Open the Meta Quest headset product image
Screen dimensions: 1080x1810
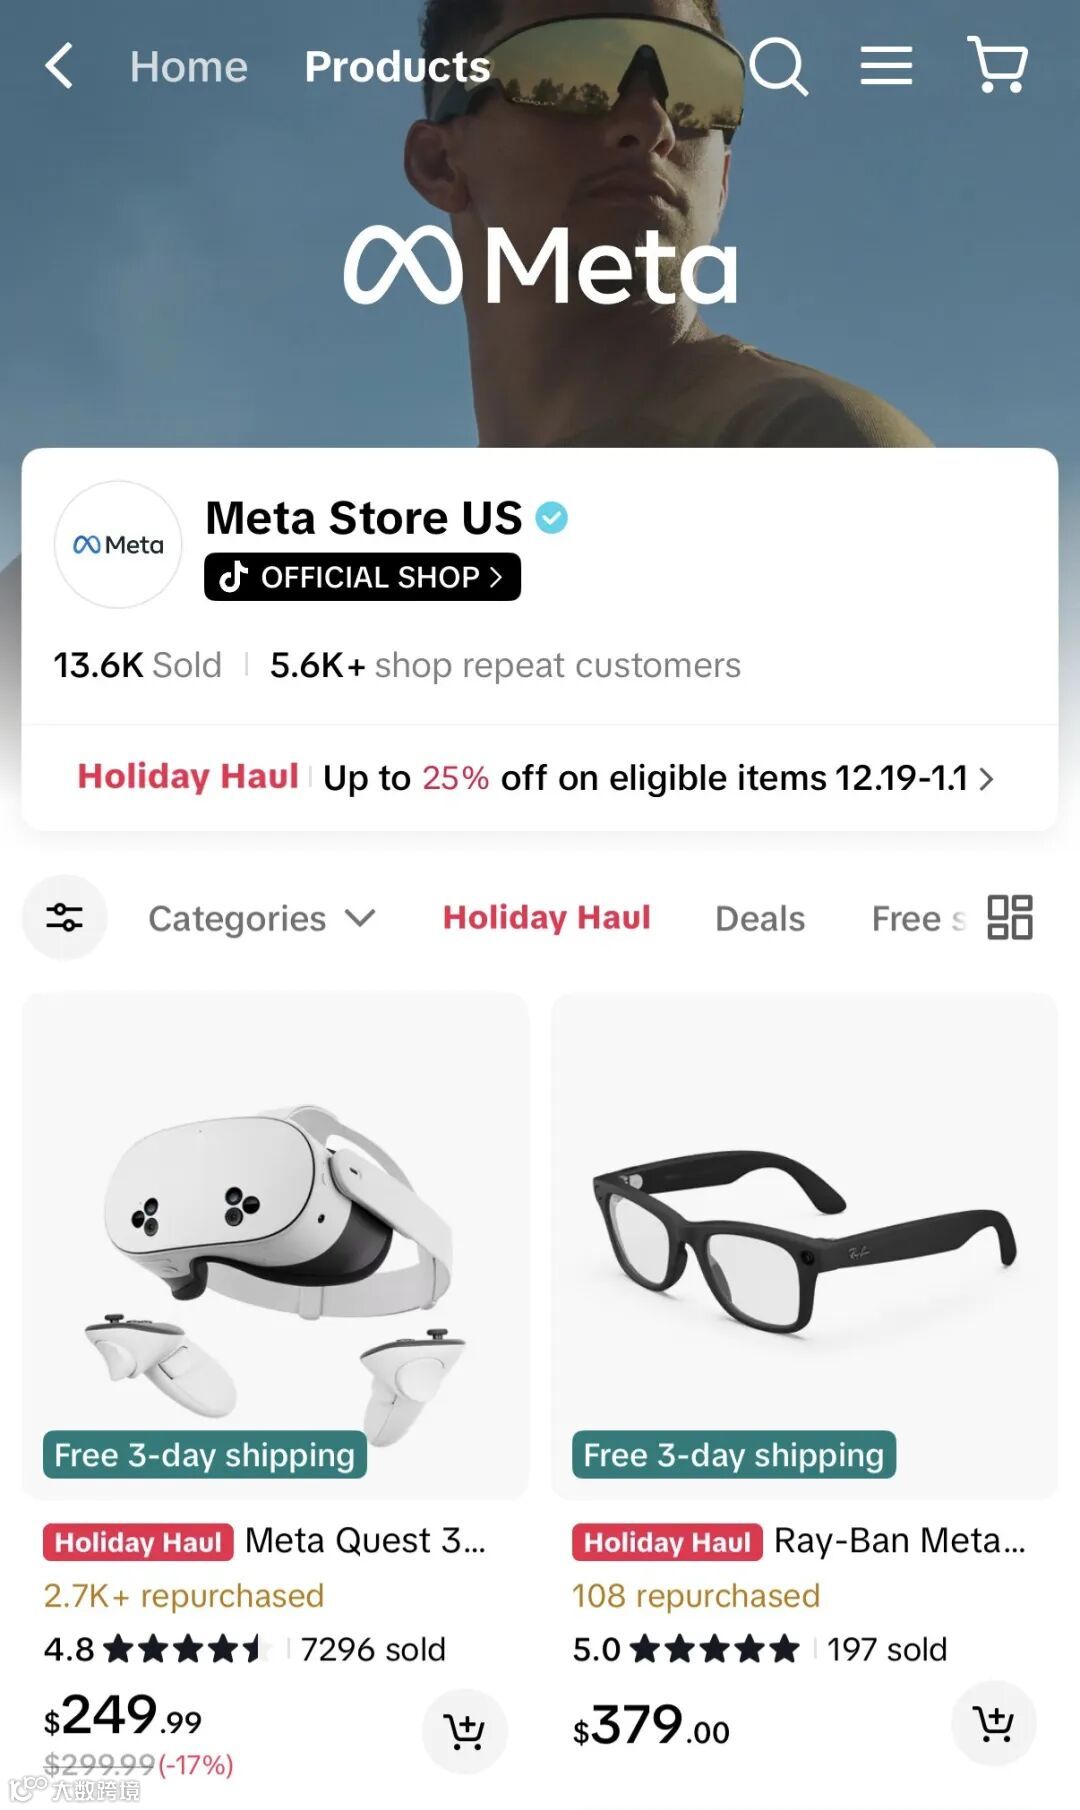[275, 1246]
